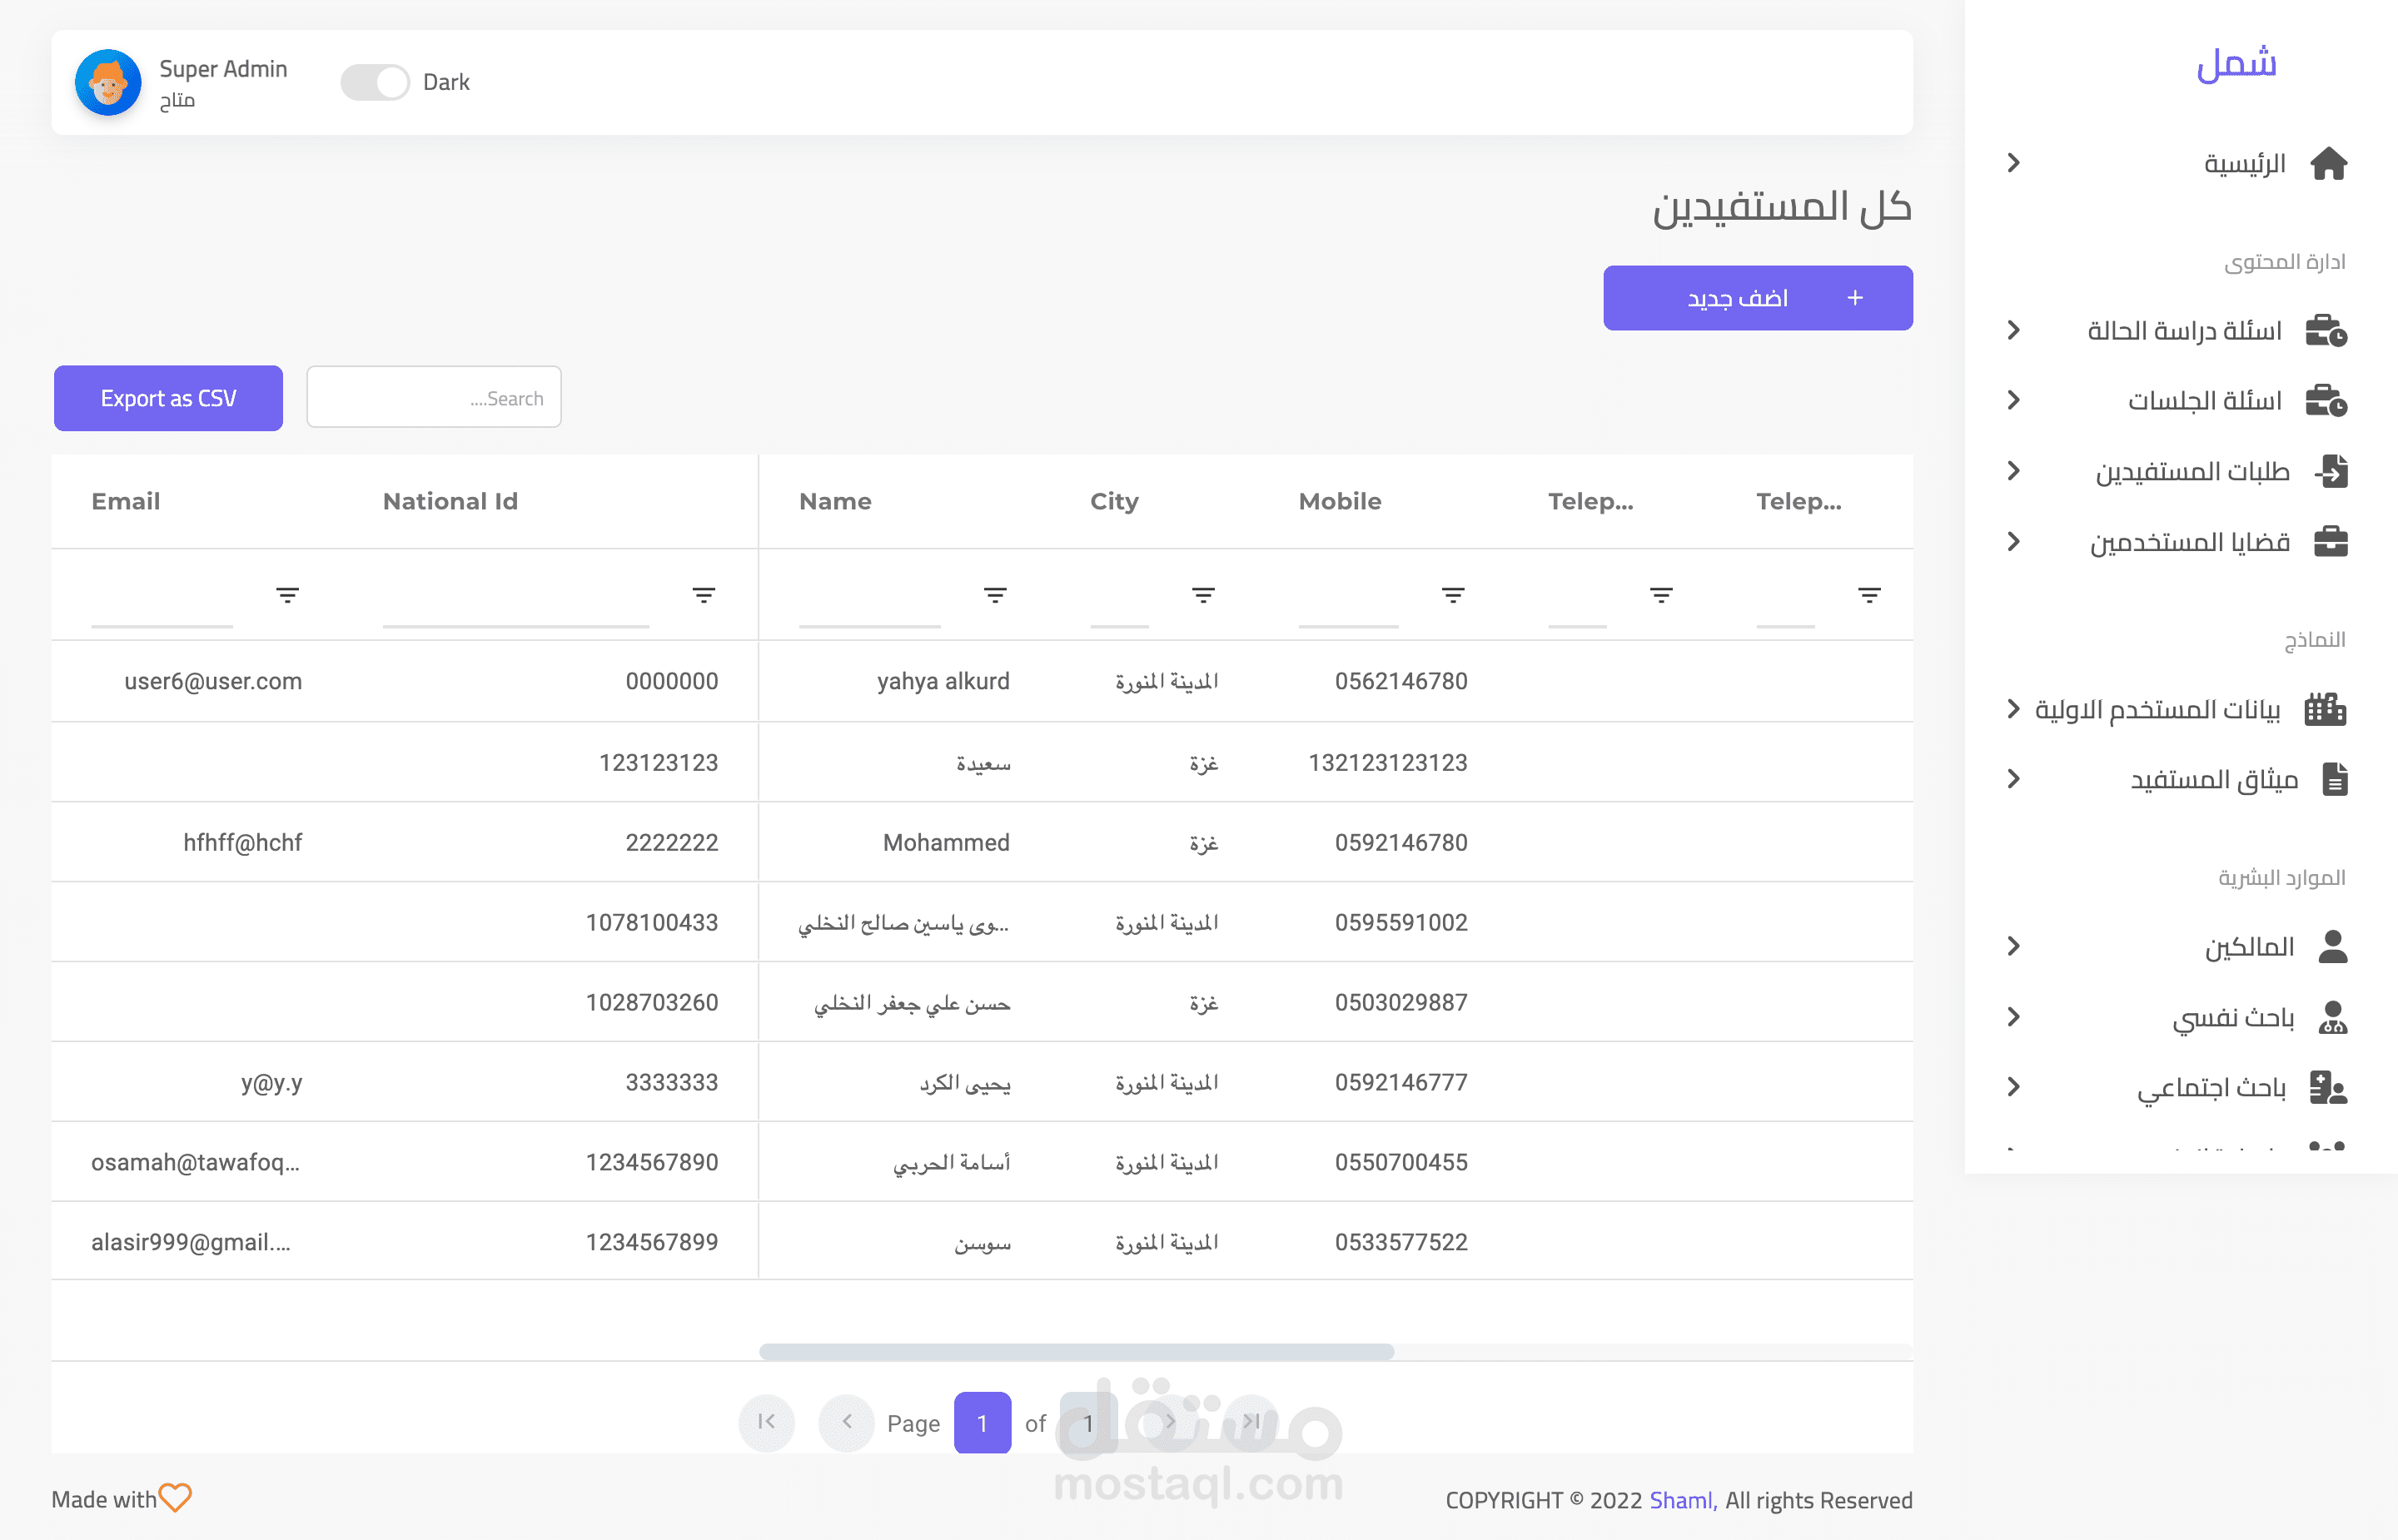Click Export as CSV button
Viewport: 2398px width, 1540px height.
coord(168,398)
